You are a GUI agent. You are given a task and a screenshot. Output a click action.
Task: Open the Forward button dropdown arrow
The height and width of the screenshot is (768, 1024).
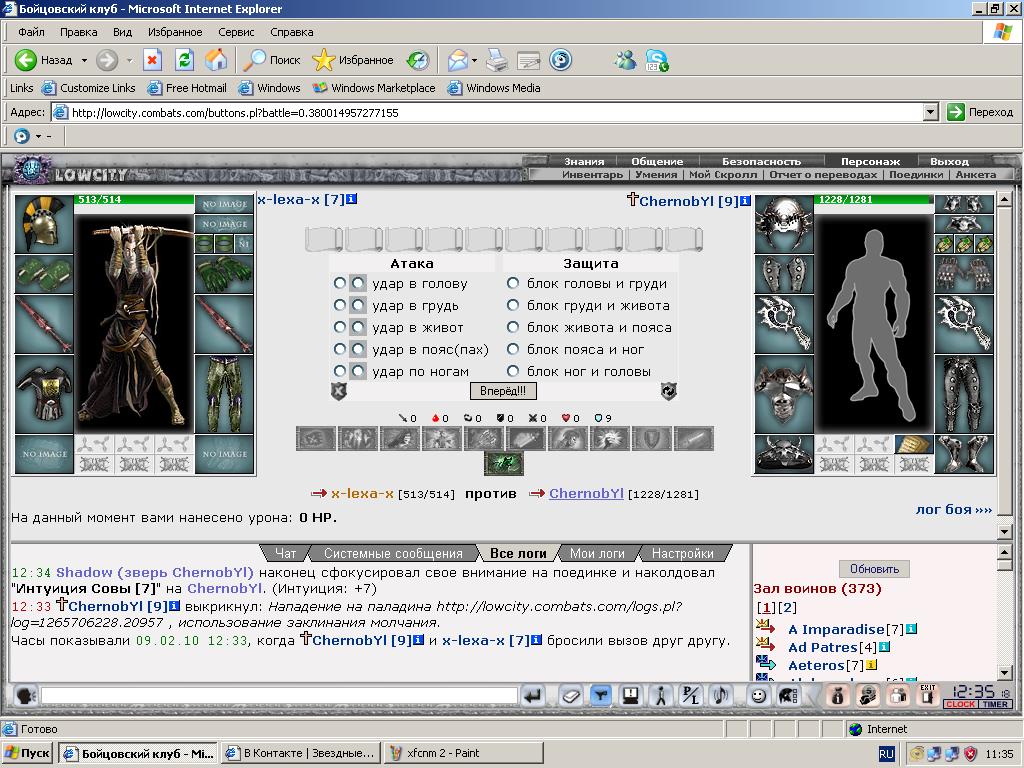[x=129, y=60]
